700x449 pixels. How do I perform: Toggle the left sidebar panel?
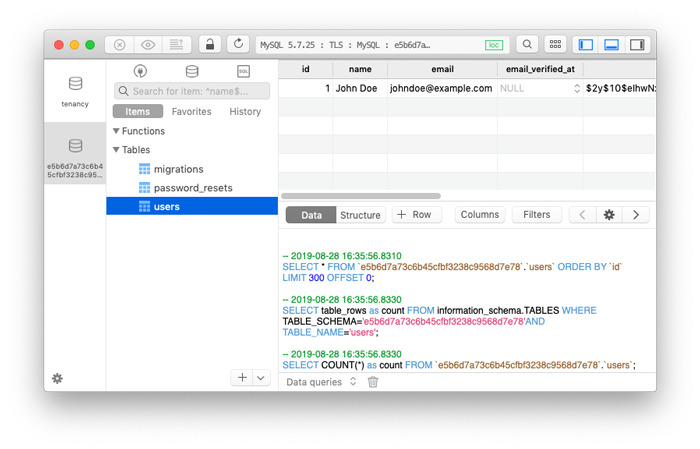point(586,45)
